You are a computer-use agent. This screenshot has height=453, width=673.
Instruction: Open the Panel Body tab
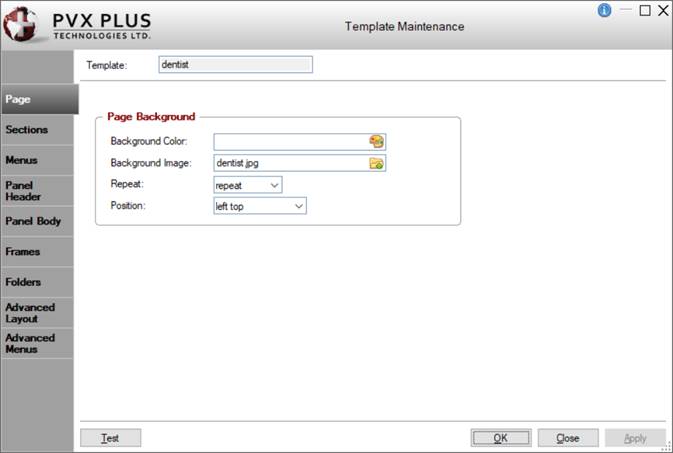[37, 221]
